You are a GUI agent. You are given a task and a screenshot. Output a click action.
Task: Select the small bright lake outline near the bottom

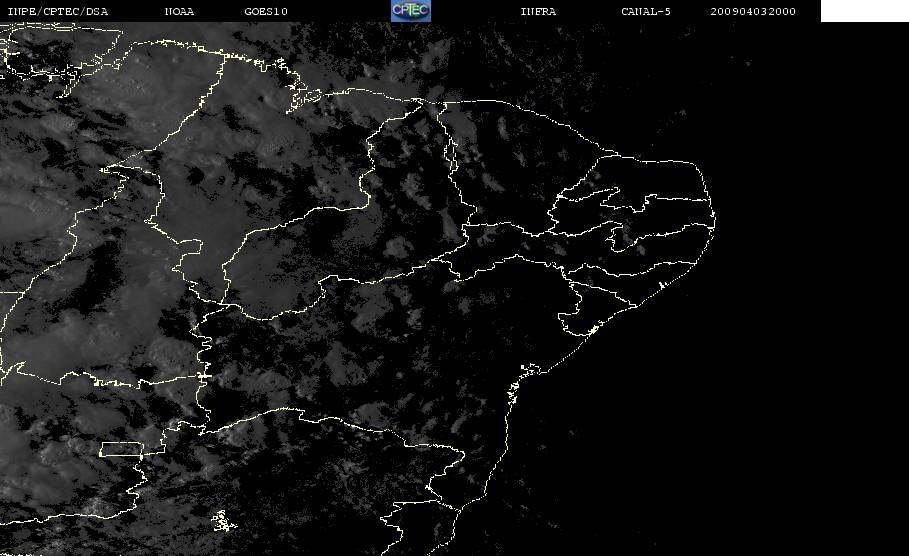coord(224,521)
